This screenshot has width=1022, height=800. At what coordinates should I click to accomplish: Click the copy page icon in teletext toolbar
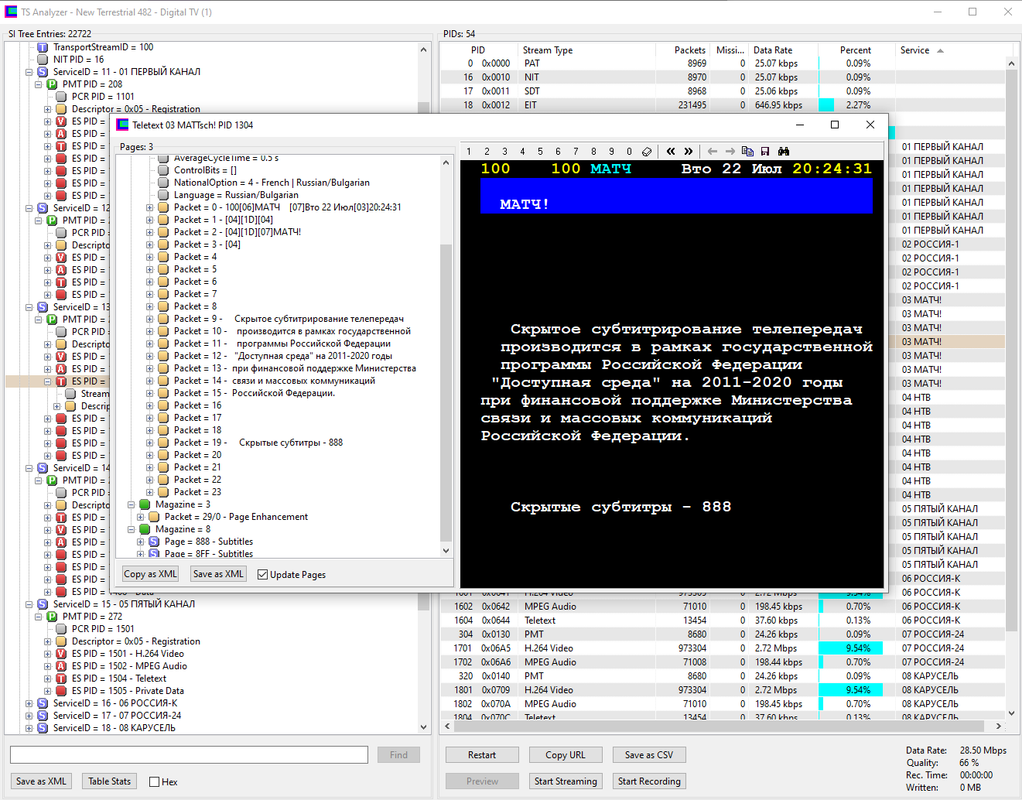coord(748,151)
